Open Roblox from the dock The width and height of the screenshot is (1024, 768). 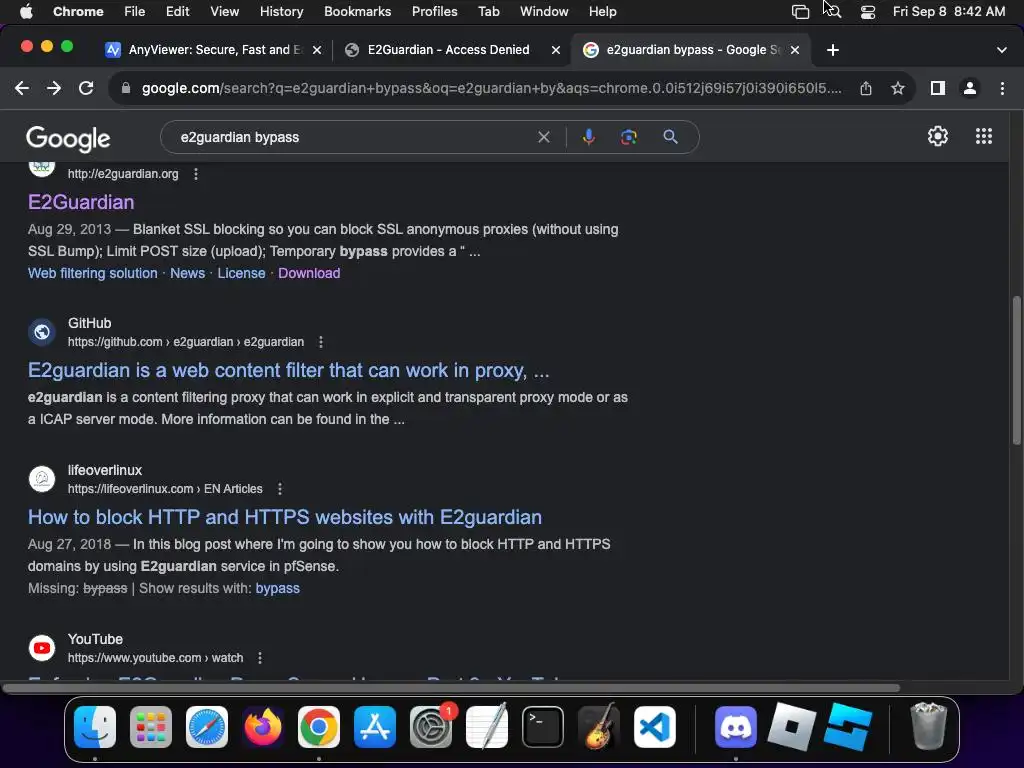pos(792,727)
